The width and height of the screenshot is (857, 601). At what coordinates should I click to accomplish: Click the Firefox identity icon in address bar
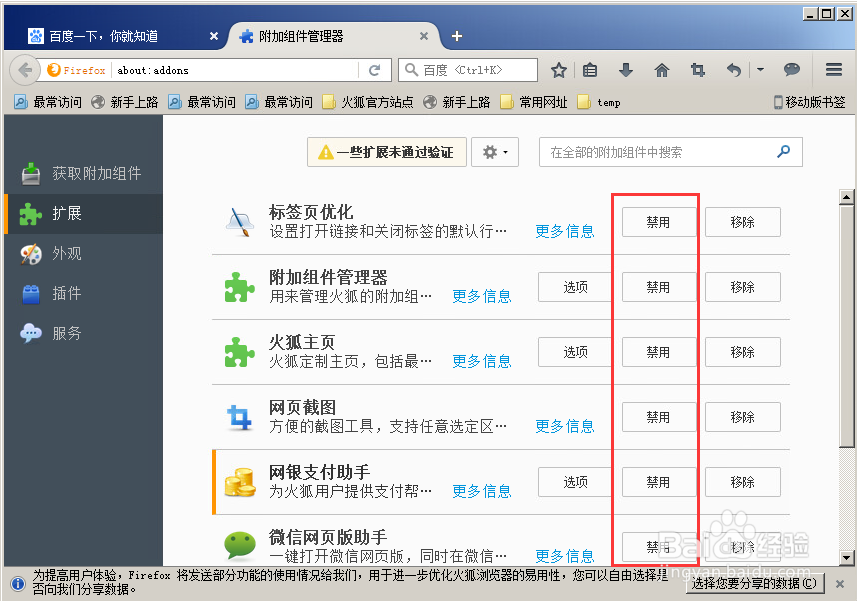point(77,70)
